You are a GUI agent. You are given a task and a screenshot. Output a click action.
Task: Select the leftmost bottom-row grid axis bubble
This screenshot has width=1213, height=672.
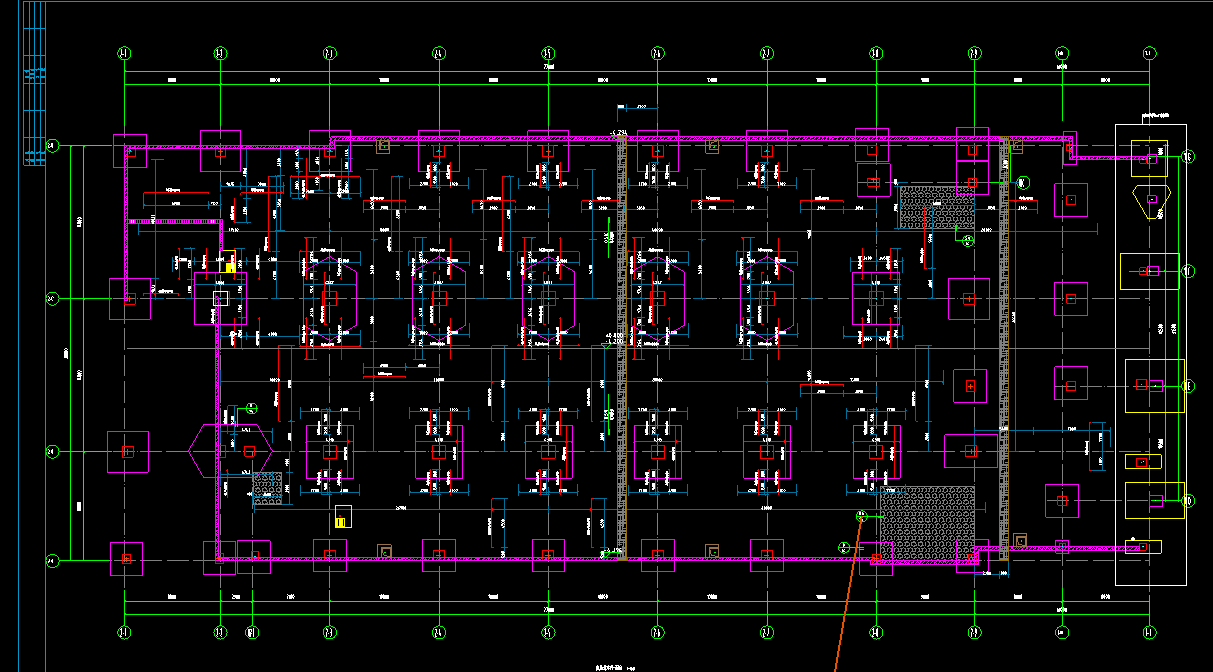pyautogui.click(x=124, y=632)
